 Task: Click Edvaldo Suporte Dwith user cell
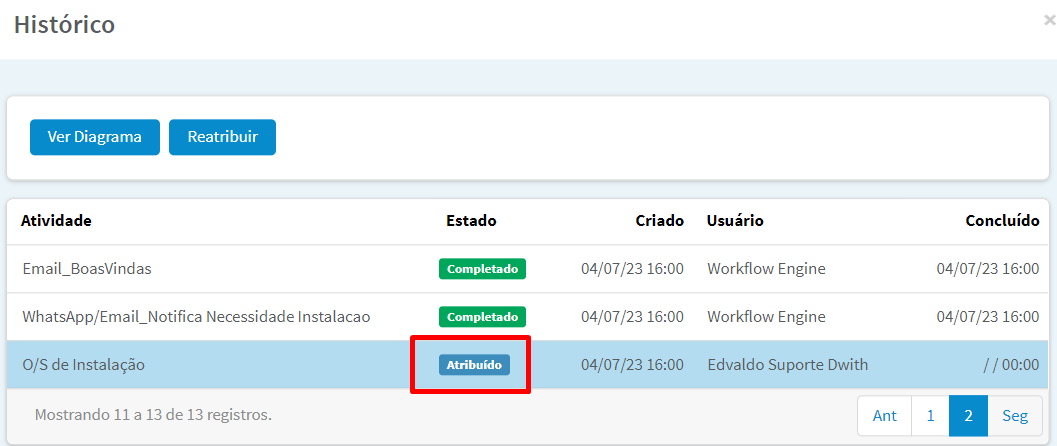[x=787, y=365]
